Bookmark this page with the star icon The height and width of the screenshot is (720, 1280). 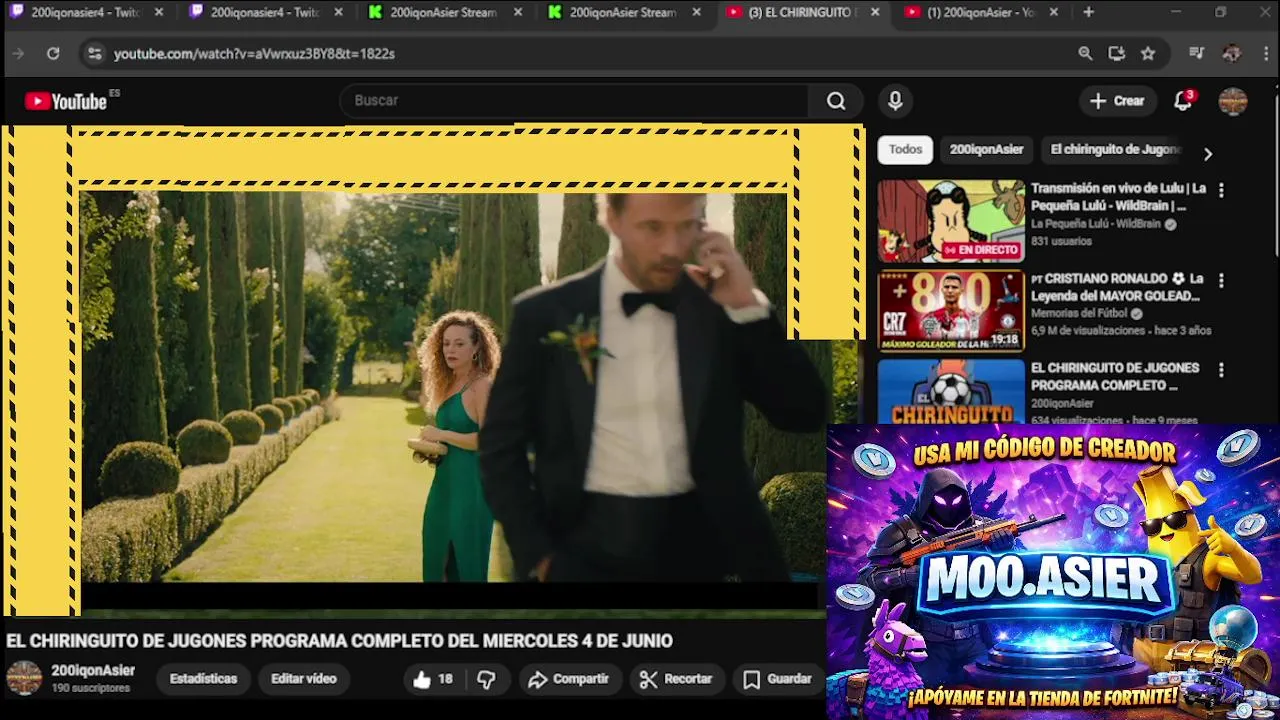1148,54
